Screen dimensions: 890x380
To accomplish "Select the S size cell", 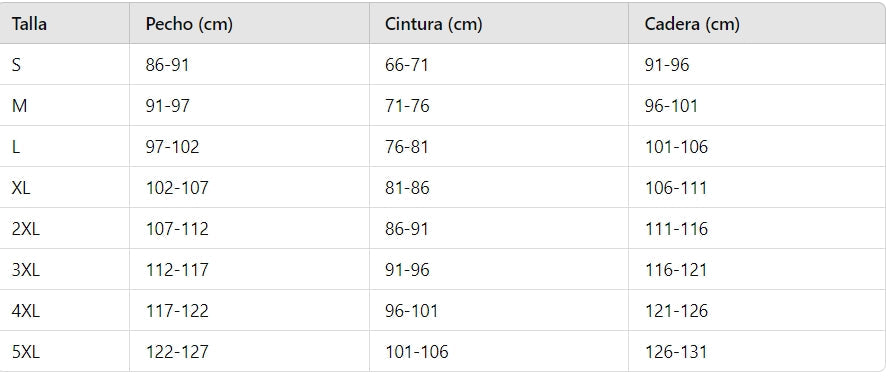I will coord(16,65).
